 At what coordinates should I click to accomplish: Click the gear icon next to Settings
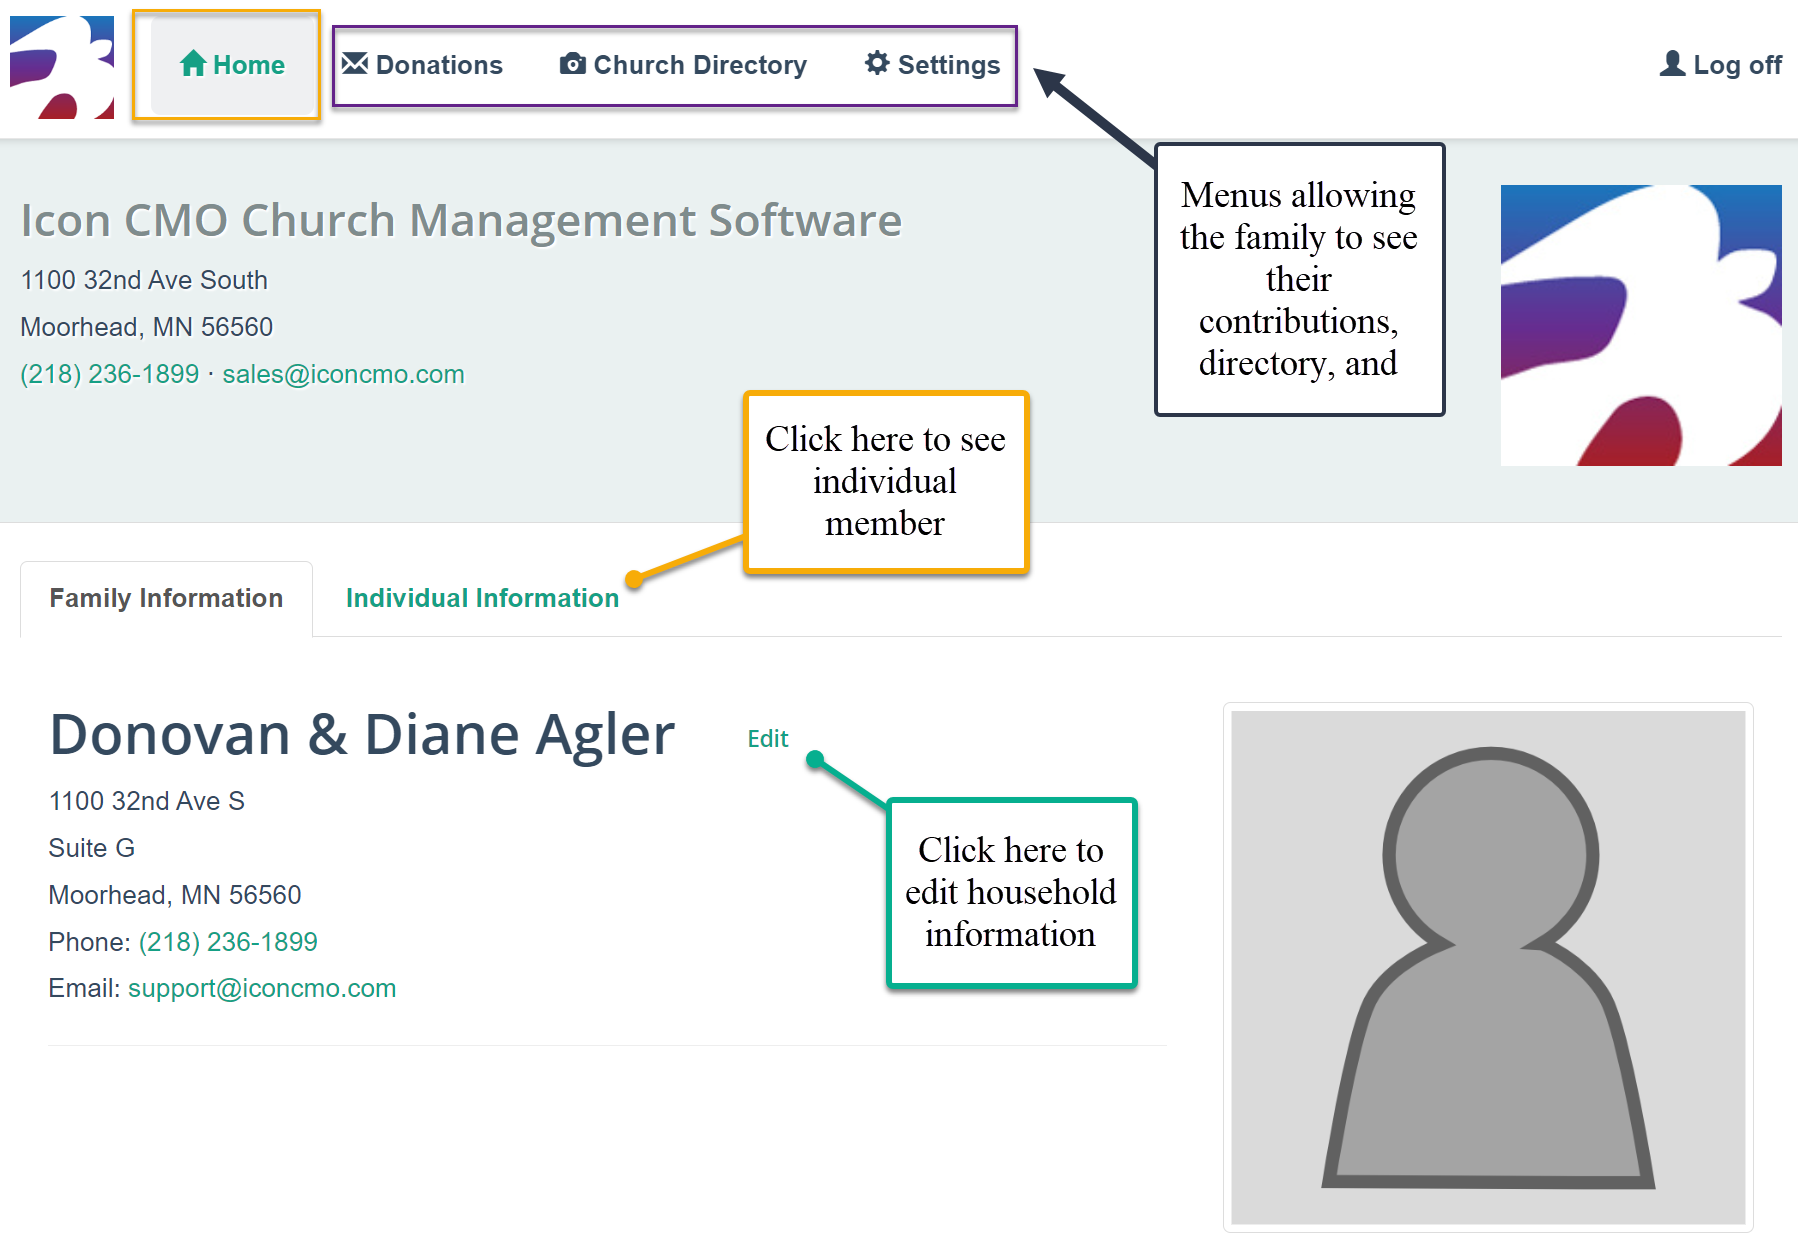[877, 63]
